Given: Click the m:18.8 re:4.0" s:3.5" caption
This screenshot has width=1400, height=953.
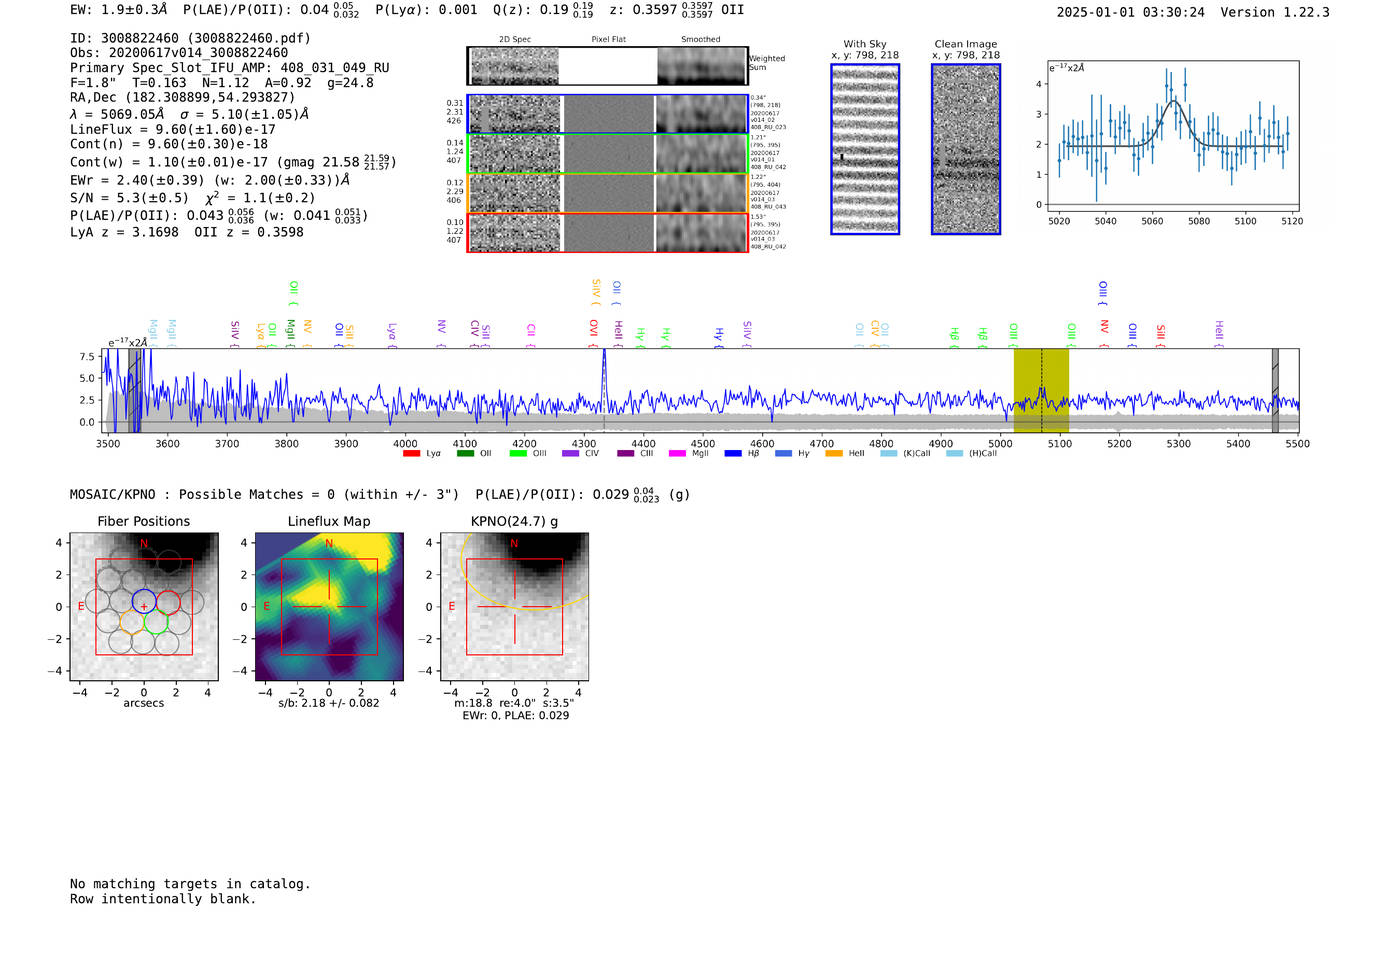Looking at the screenshot, I should click(x=514, y=703).
